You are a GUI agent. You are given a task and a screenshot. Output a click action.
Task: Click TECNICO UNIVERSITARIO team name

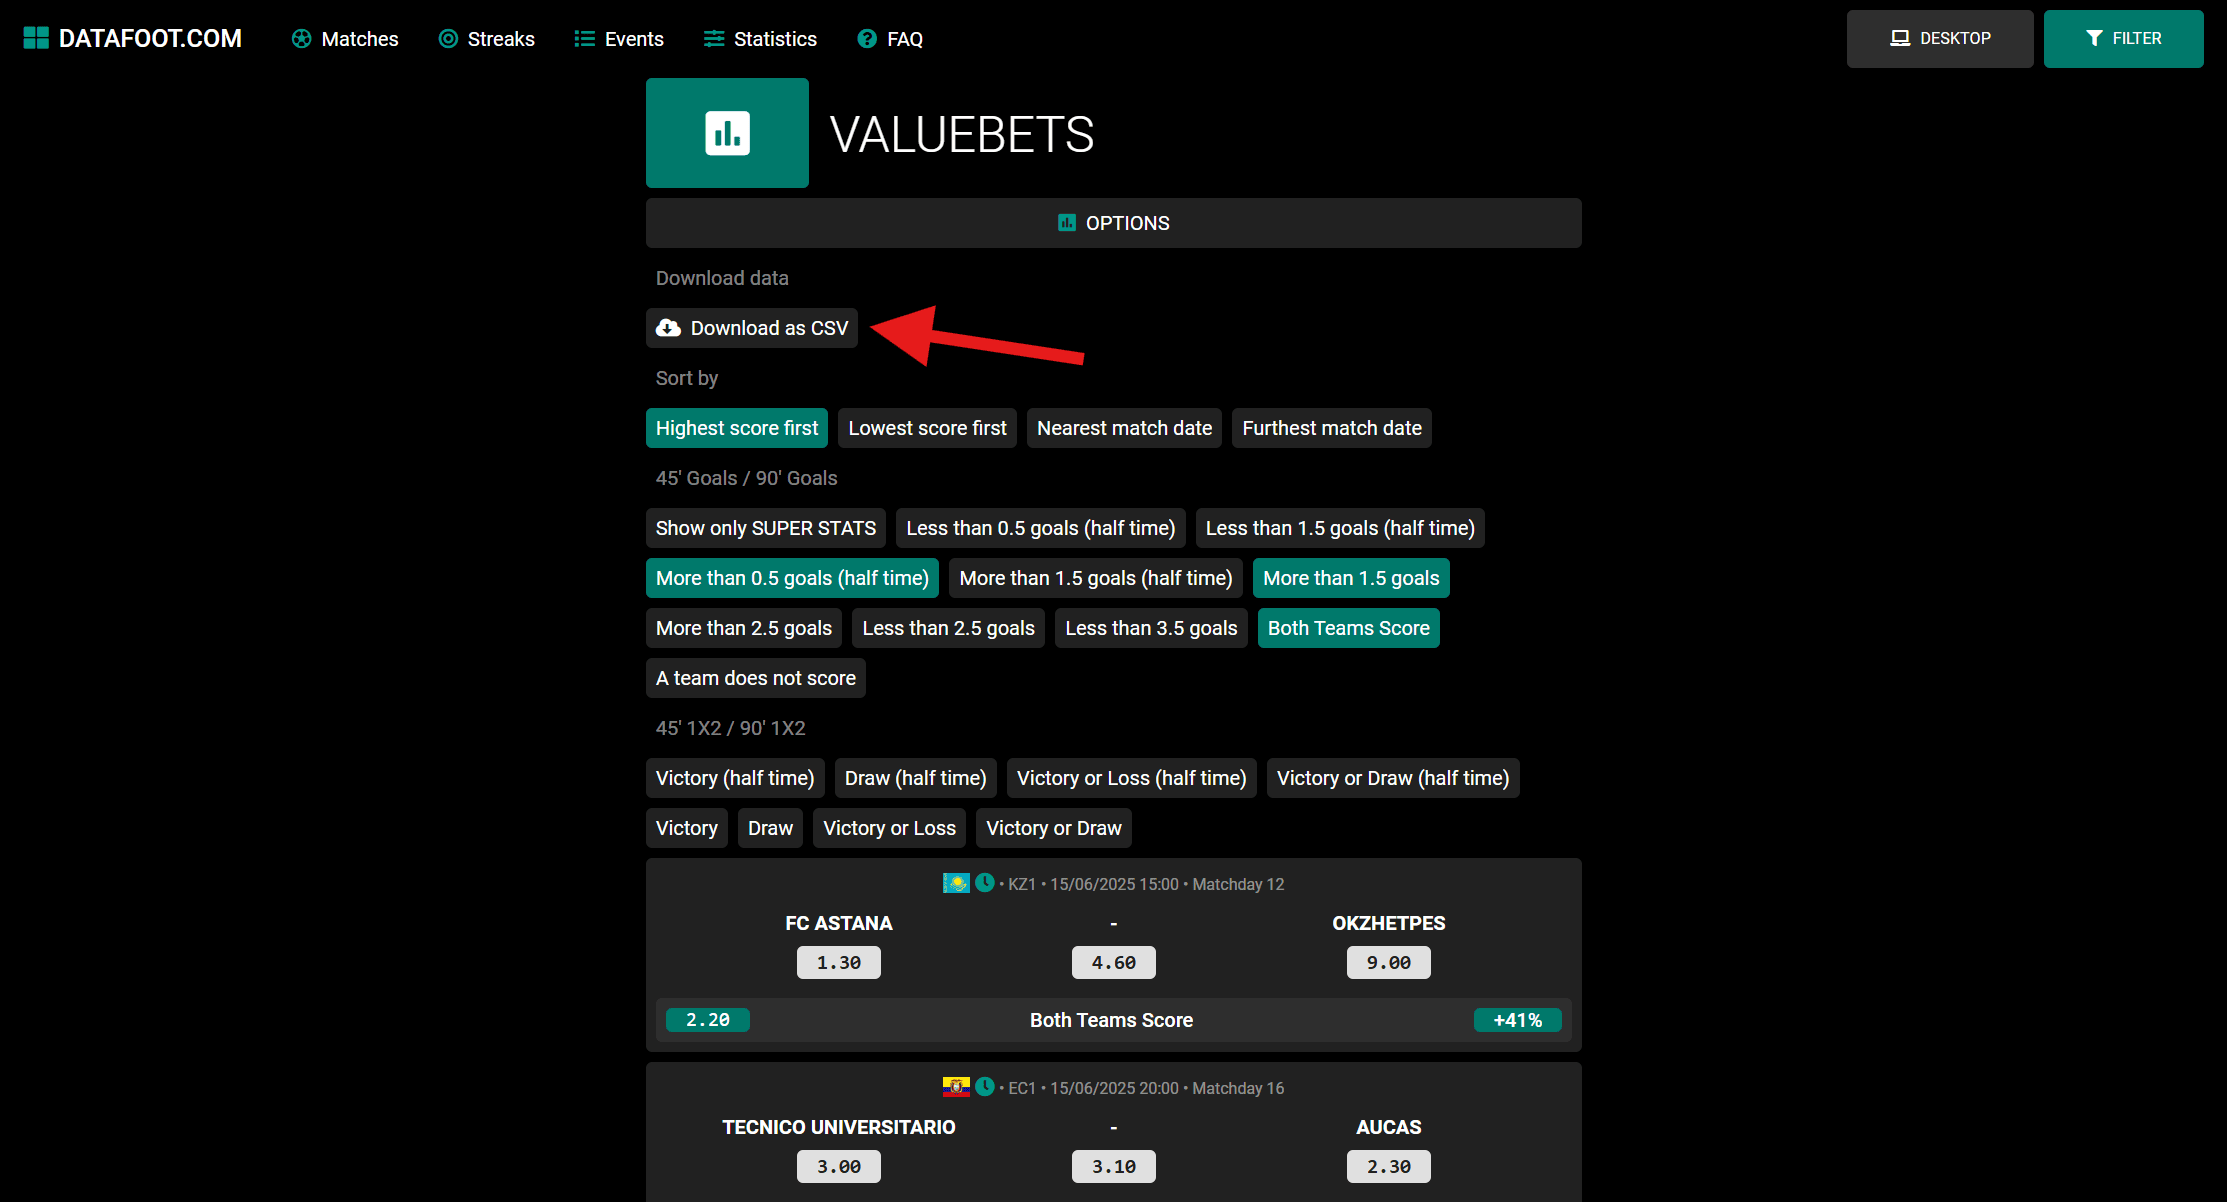pos(839,1127)
